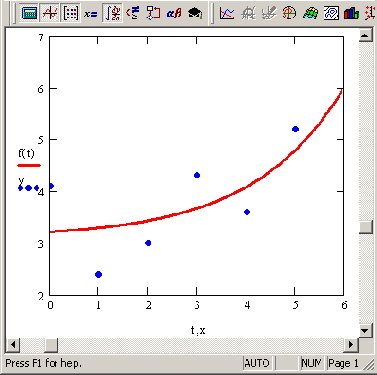Click the blue data point at x=4

tap(247, 212)
